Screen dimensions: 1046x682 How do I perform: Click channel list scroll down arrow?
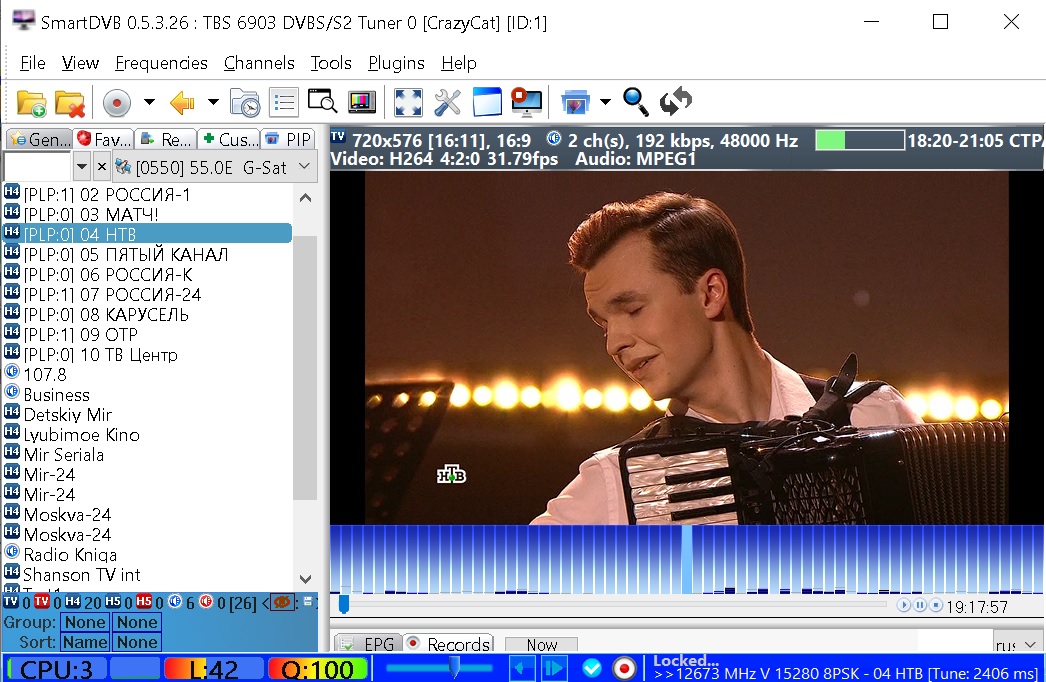pyautogui.click(x=305, y=579)
